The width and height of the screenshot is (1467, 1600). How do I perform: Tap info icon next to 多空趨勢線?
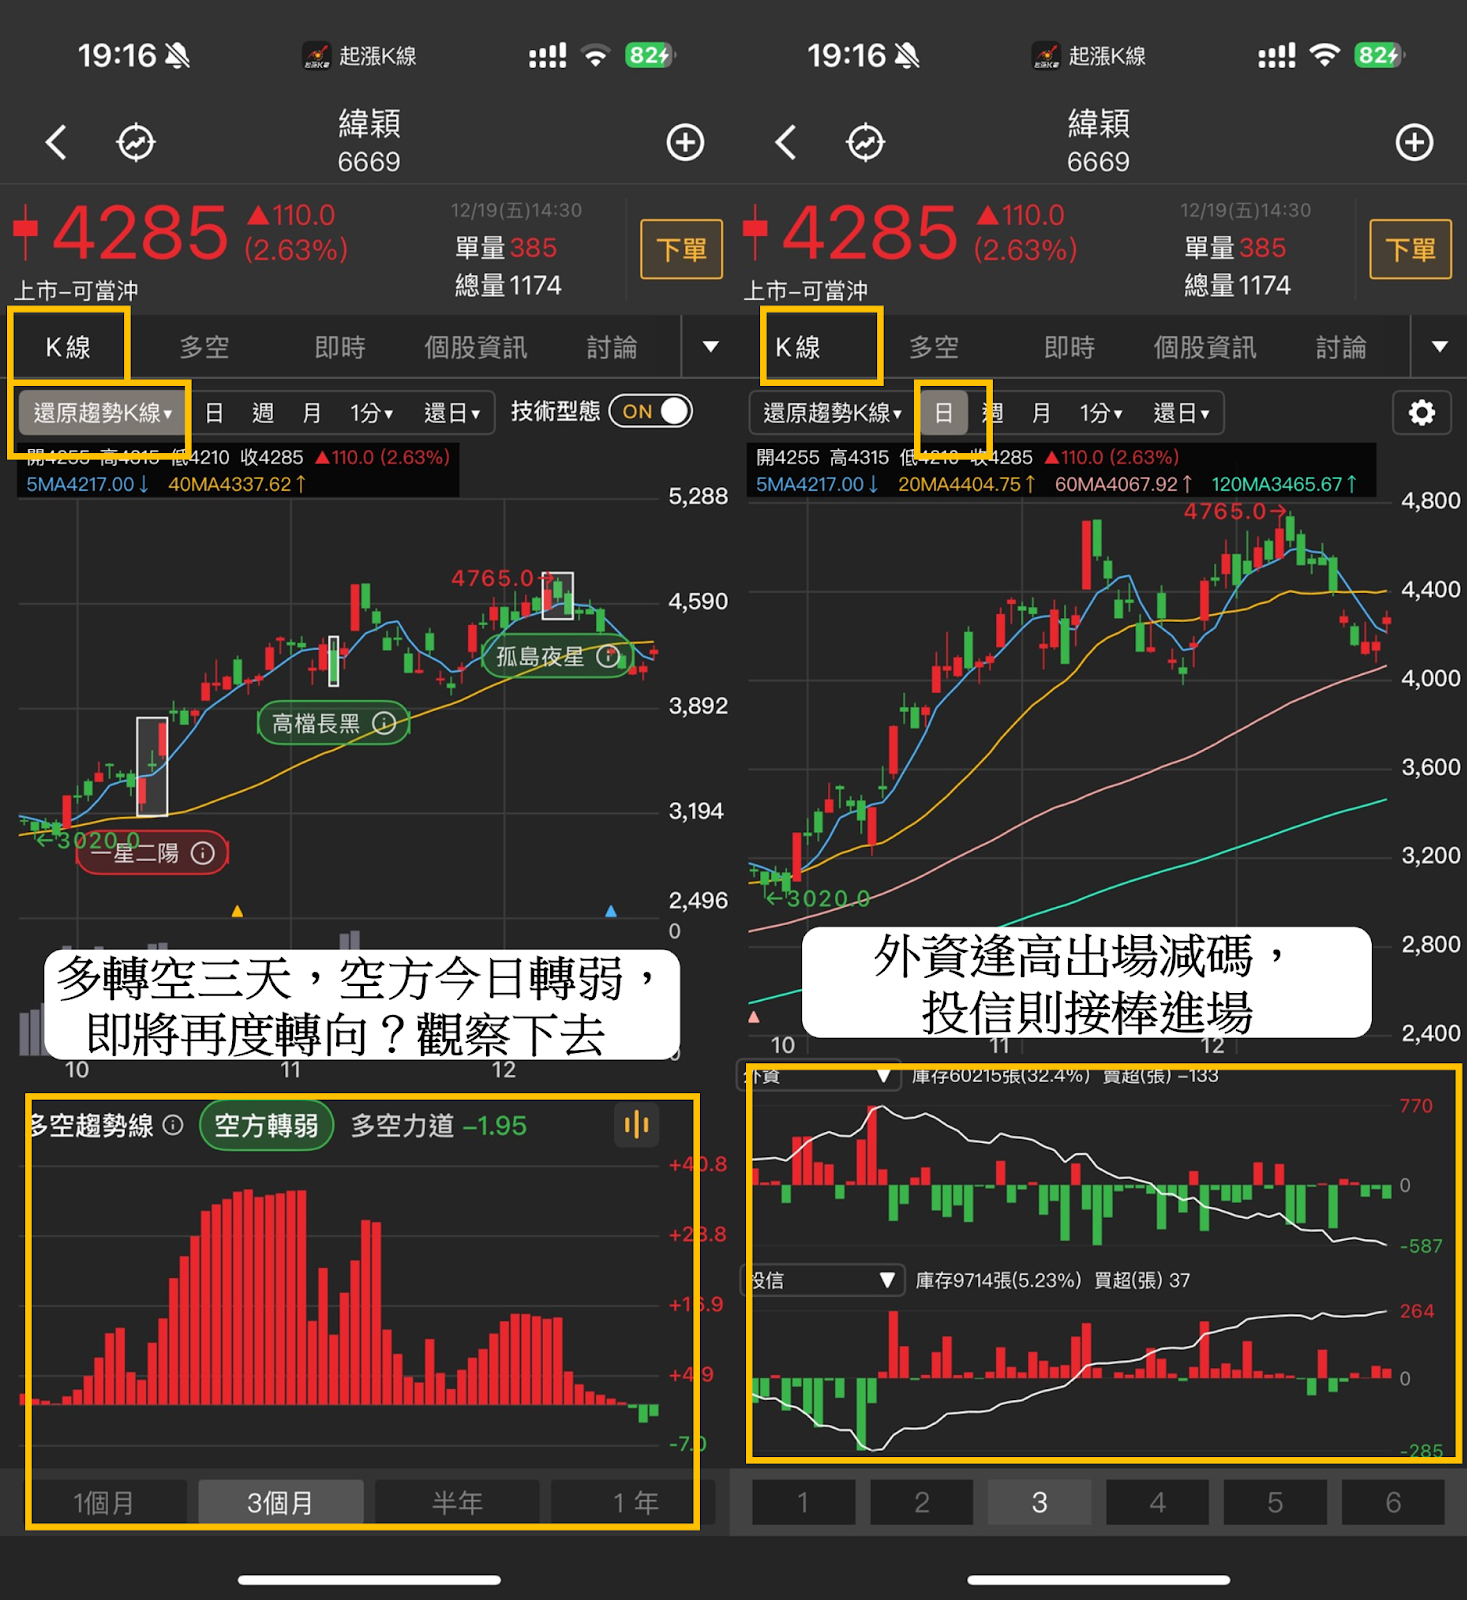click(173, 1126)
